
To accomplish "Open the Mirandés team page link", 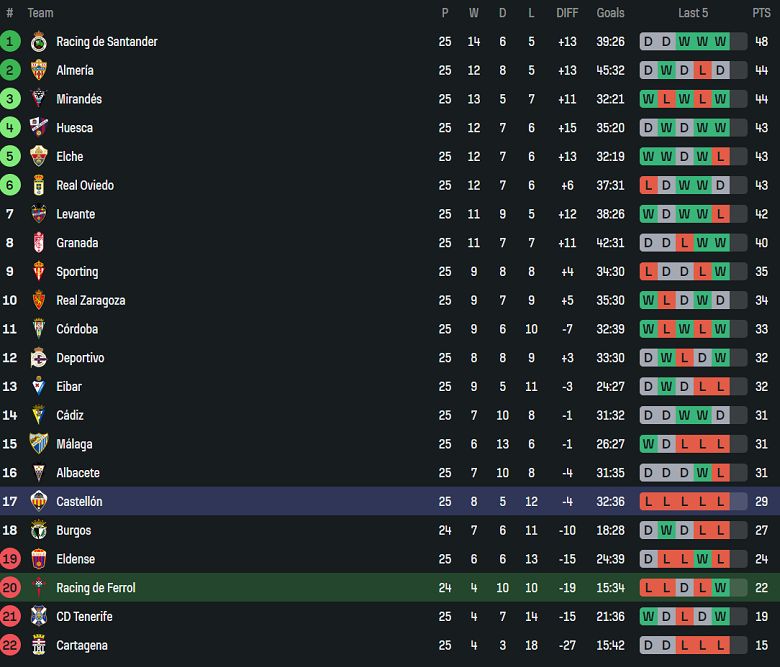I will tap(79, 99).
